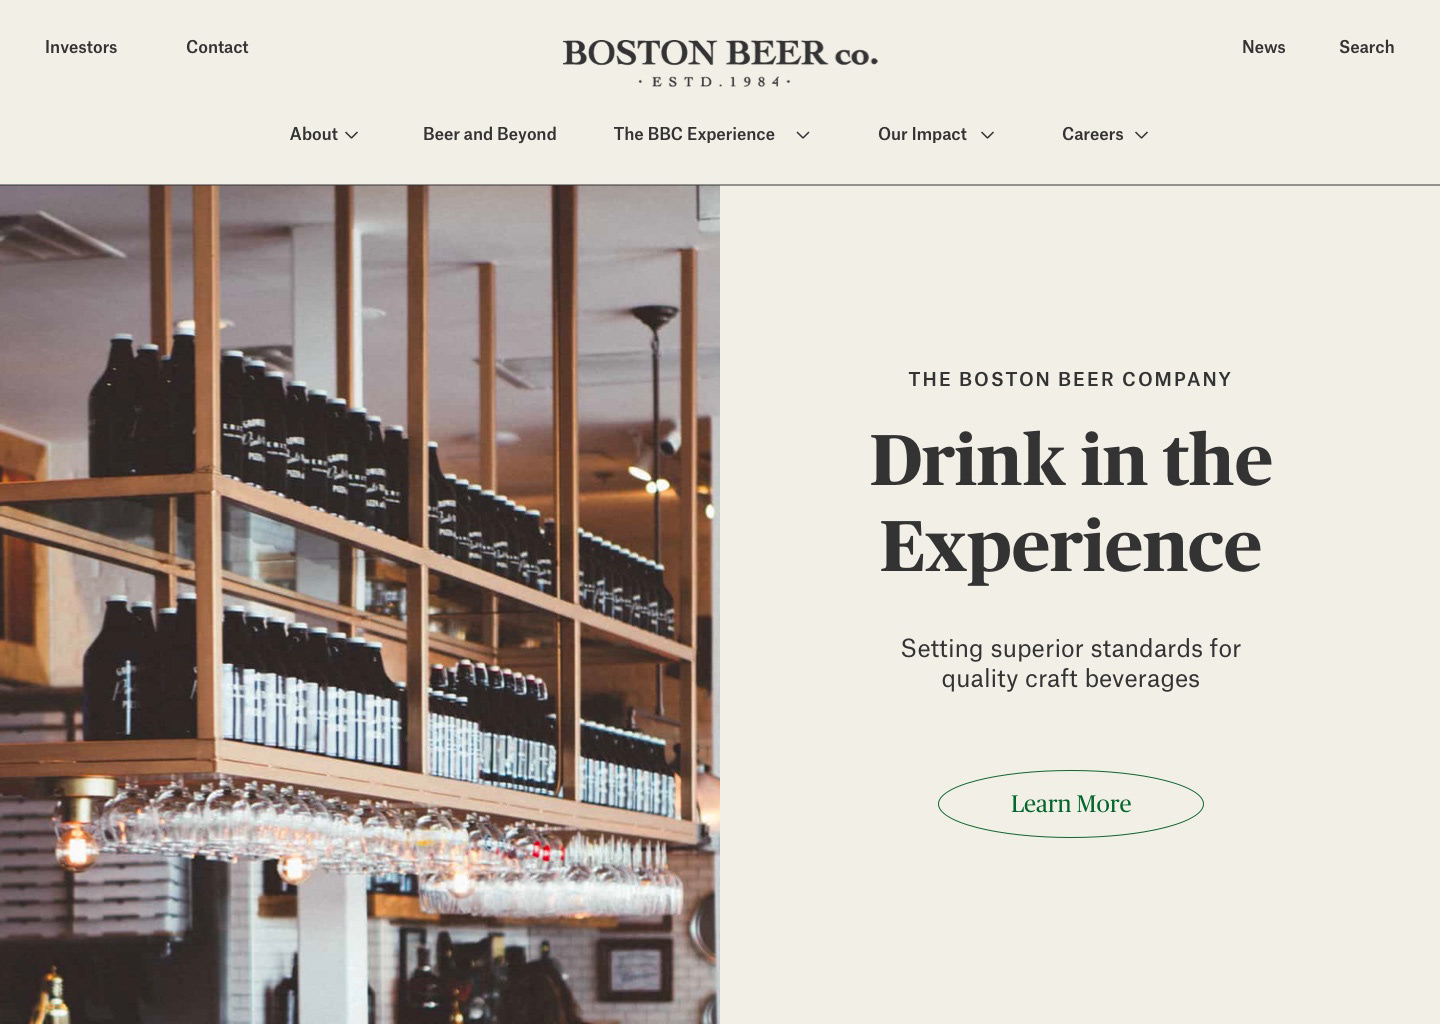Open the News page

(x=1263, y=47)
